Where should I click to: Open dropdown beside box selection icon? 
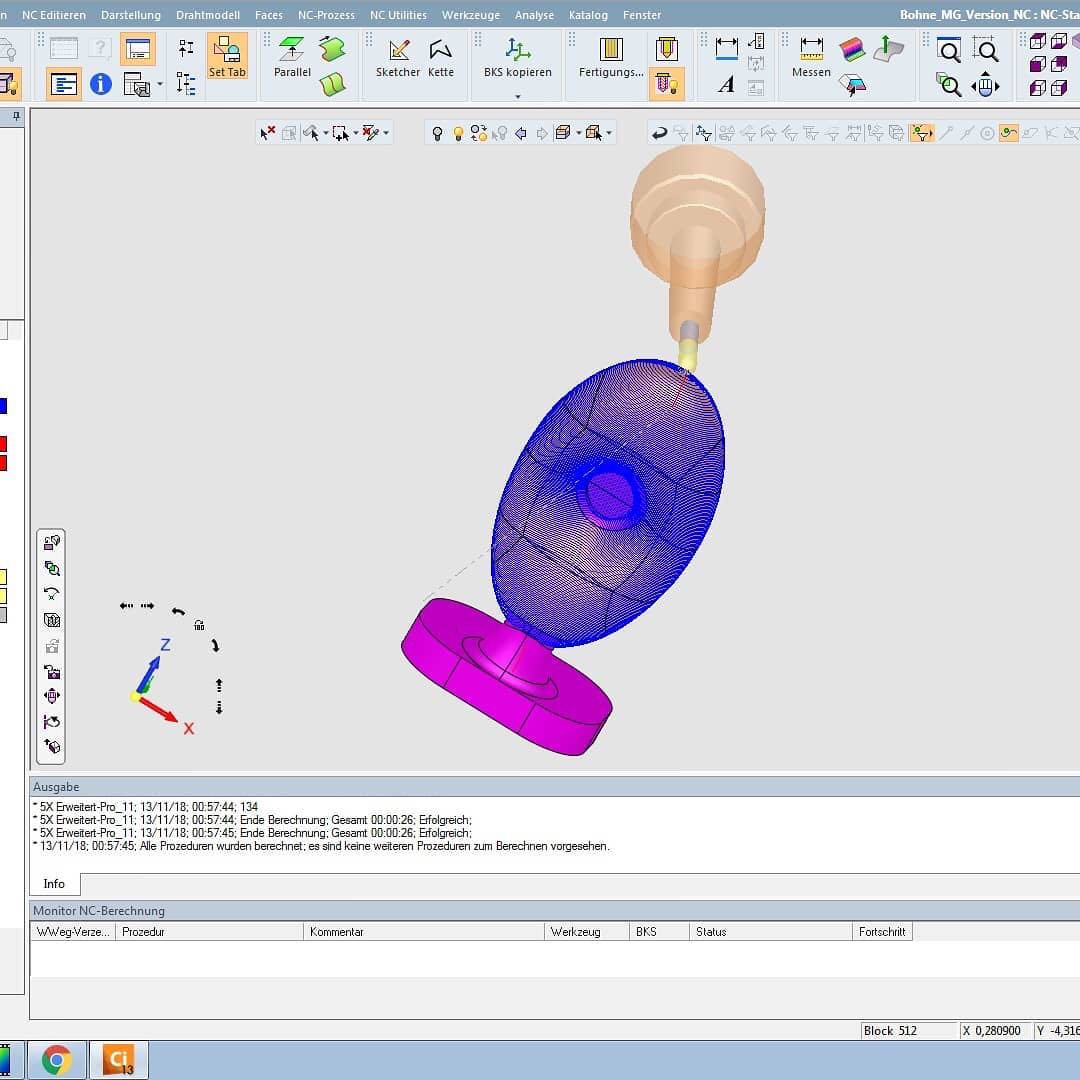click(355, 133)
